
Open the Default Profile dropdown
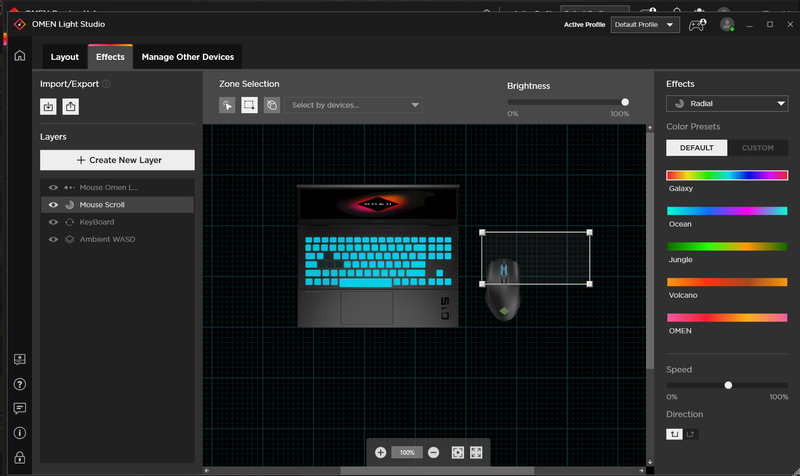click(645, 24)
